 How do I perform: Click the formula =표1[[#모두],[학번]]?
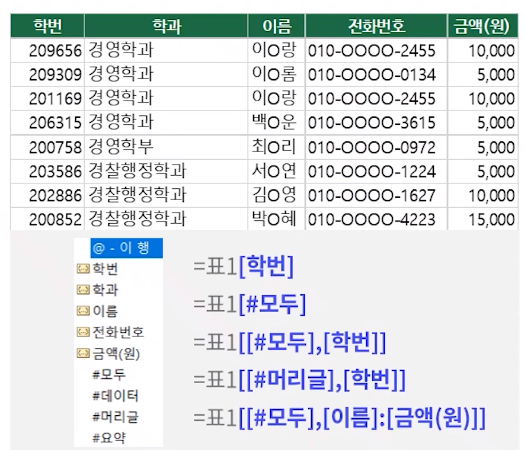290,343
